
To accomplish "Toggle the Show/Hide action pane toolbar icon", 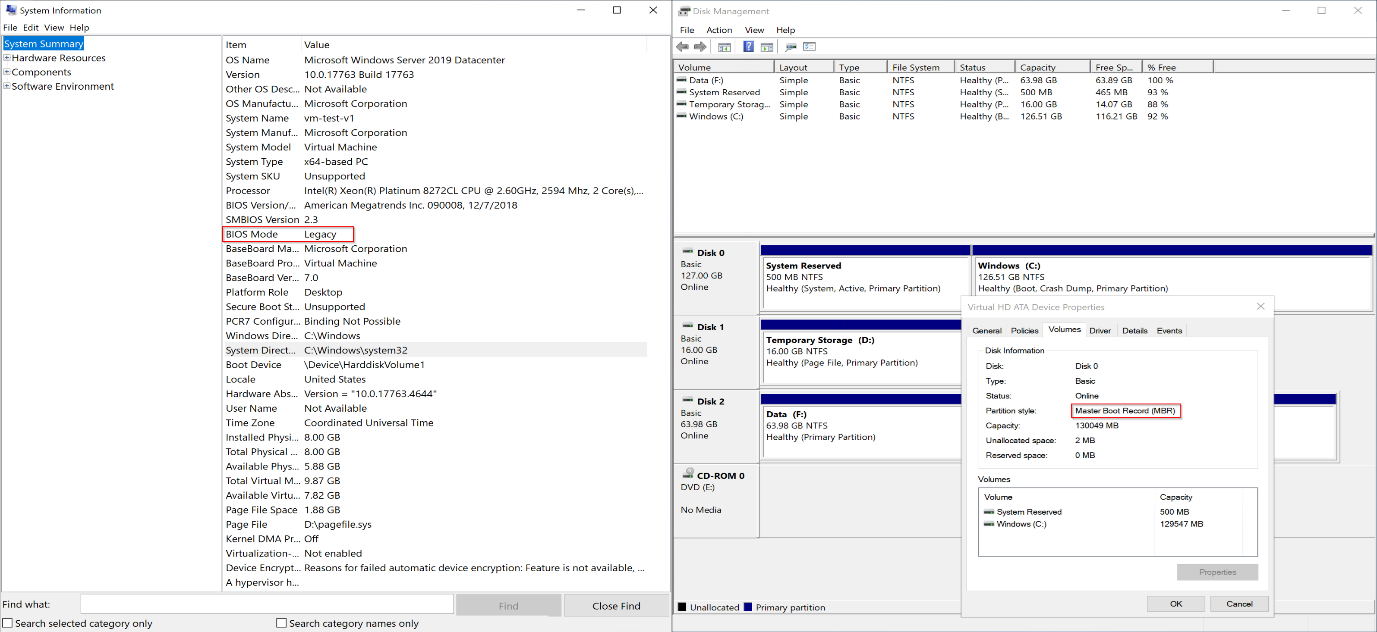I will (766, 46).
